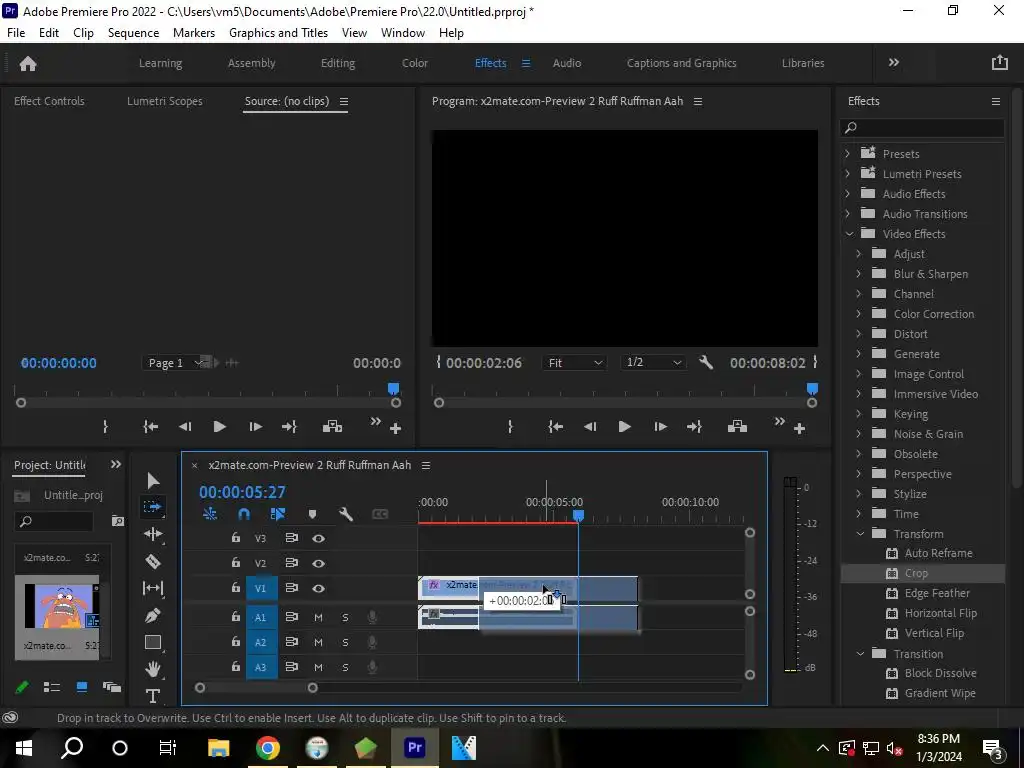Viewport: 1024px width, 768px height.
Task: Select the Slip tool
Action: 153,588
